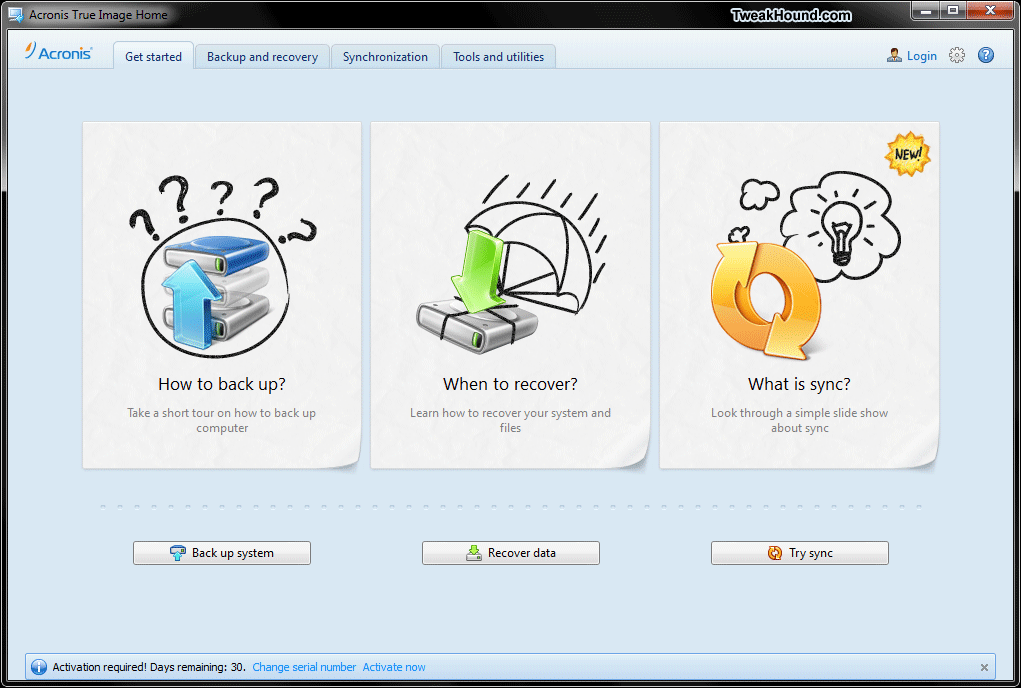Click the Change serial number link

pyautogui.click(x=304, y=667)
